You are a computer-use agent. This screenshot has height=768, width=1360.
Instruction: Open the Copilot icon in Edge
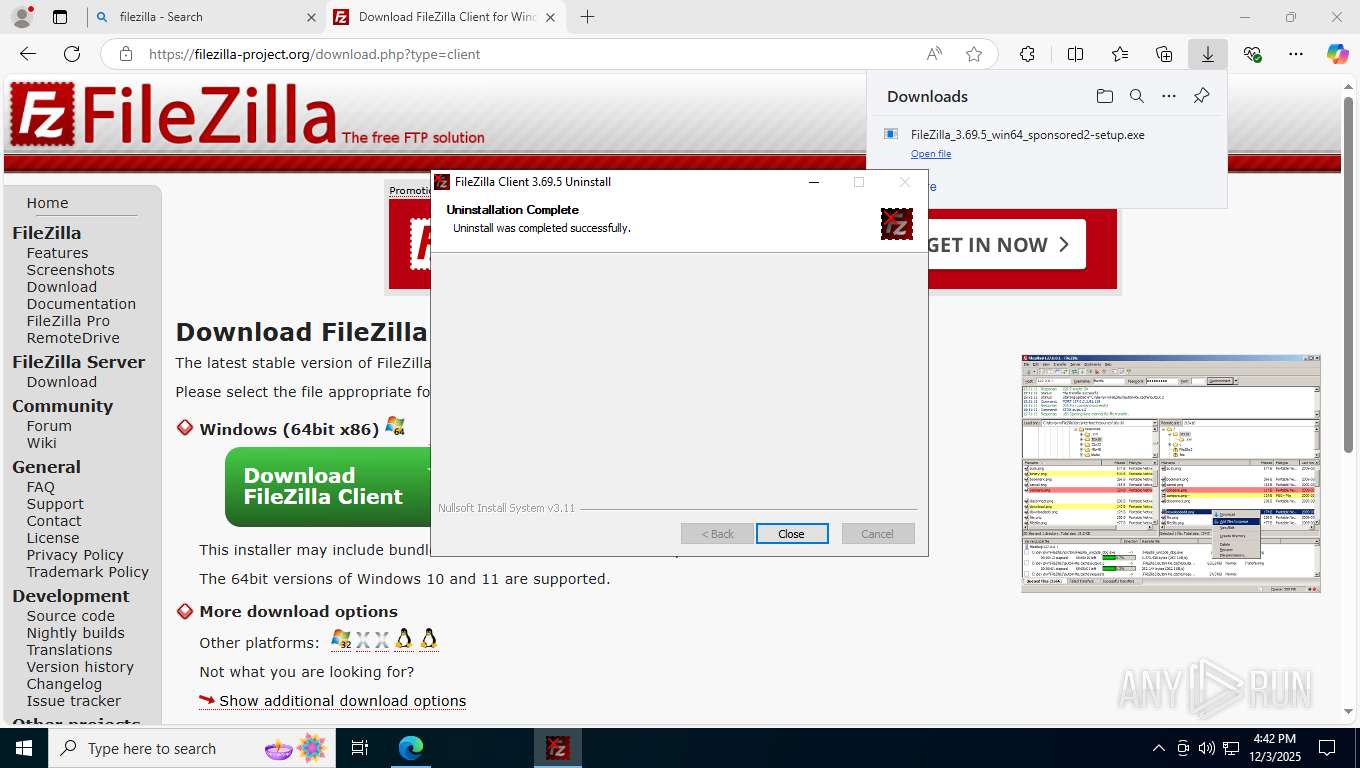click(1337, 54)
